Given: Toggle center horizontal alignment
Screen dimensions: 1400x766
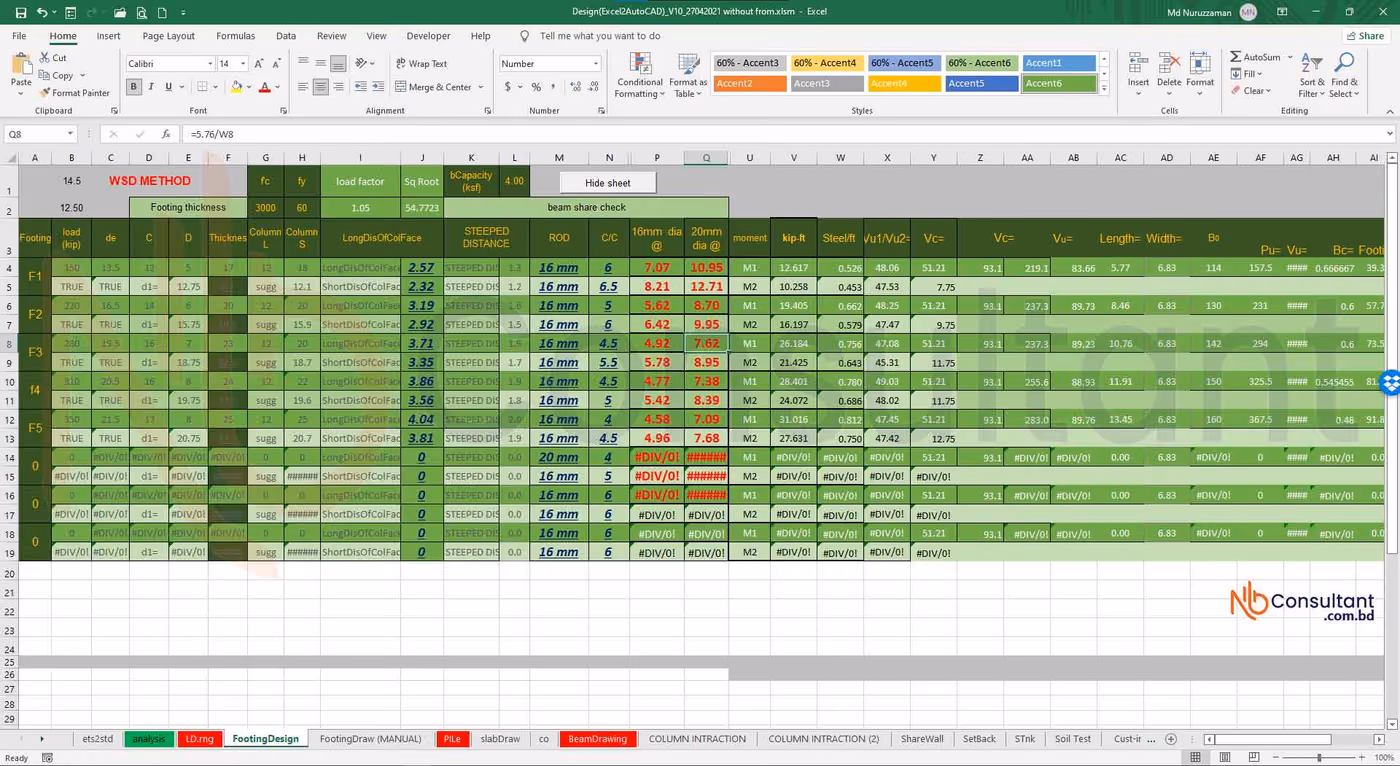Looking at the screenshot, I should click(x=320, y=87).
